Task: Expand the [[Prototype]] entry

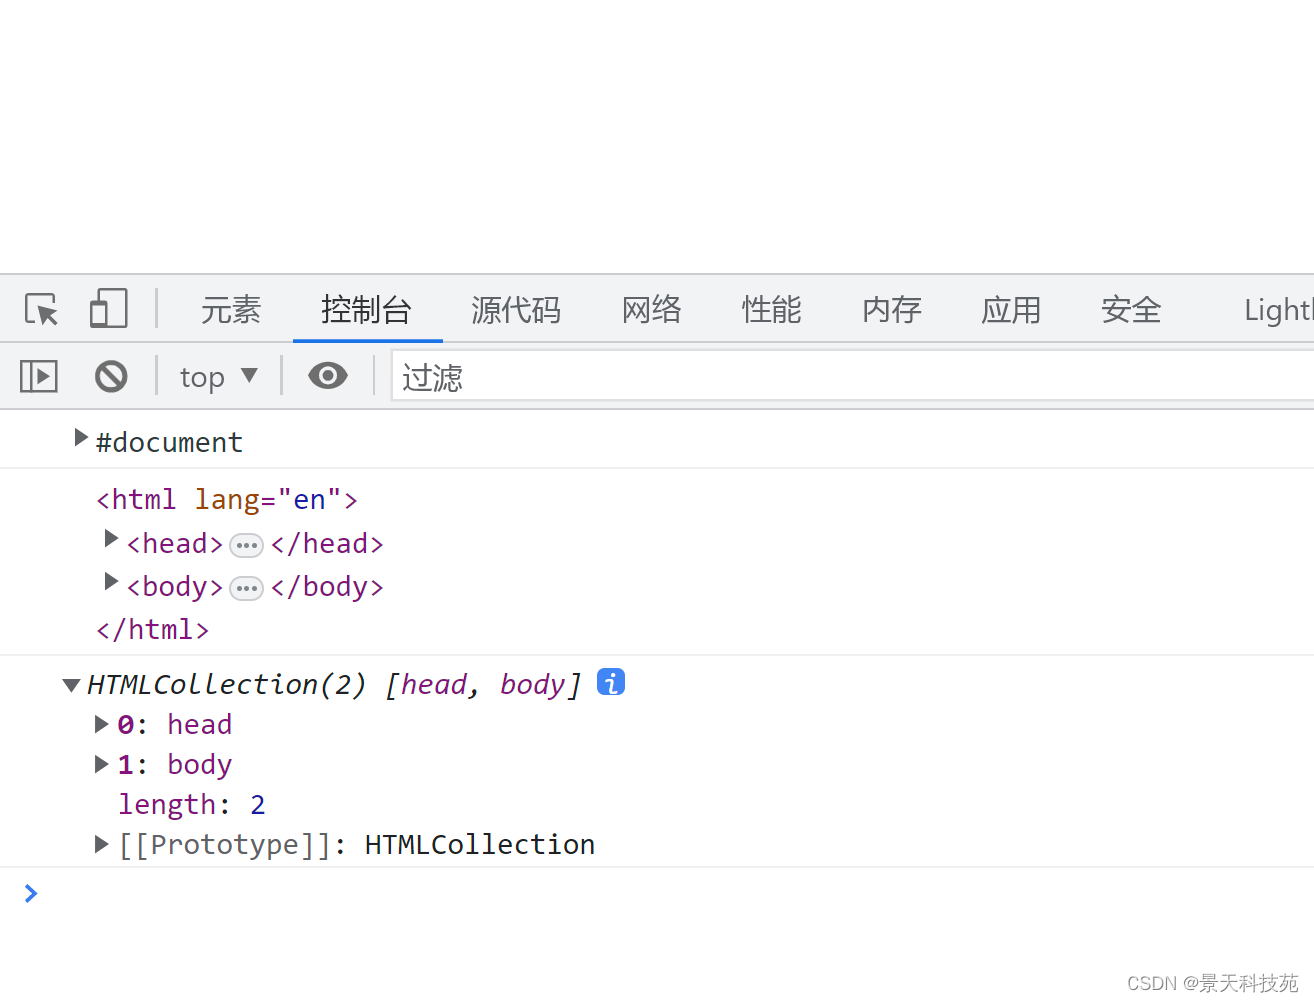Action: pyautogui.click(x=100, y=843)
